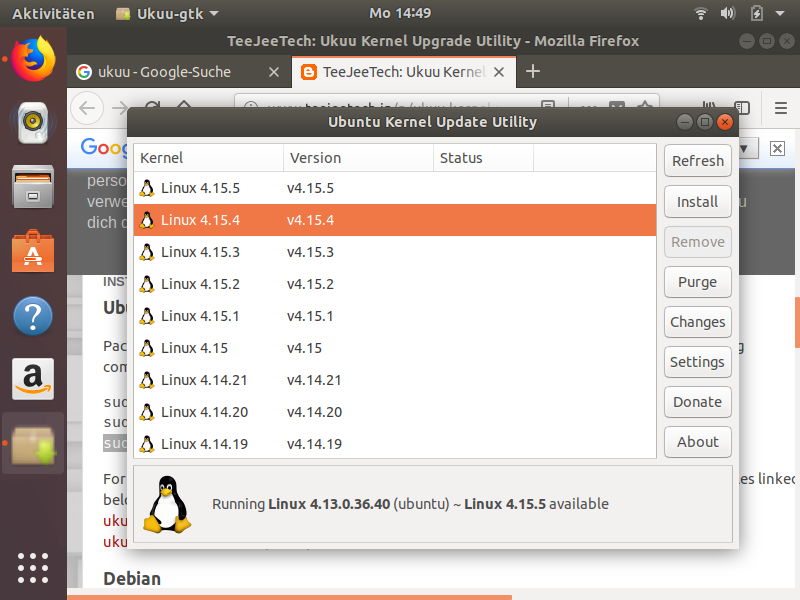Image resolution: width=800 pixels, height=600 pixels.
Task: Select the Linux 4.15.2 row
Action: (395, 284)
